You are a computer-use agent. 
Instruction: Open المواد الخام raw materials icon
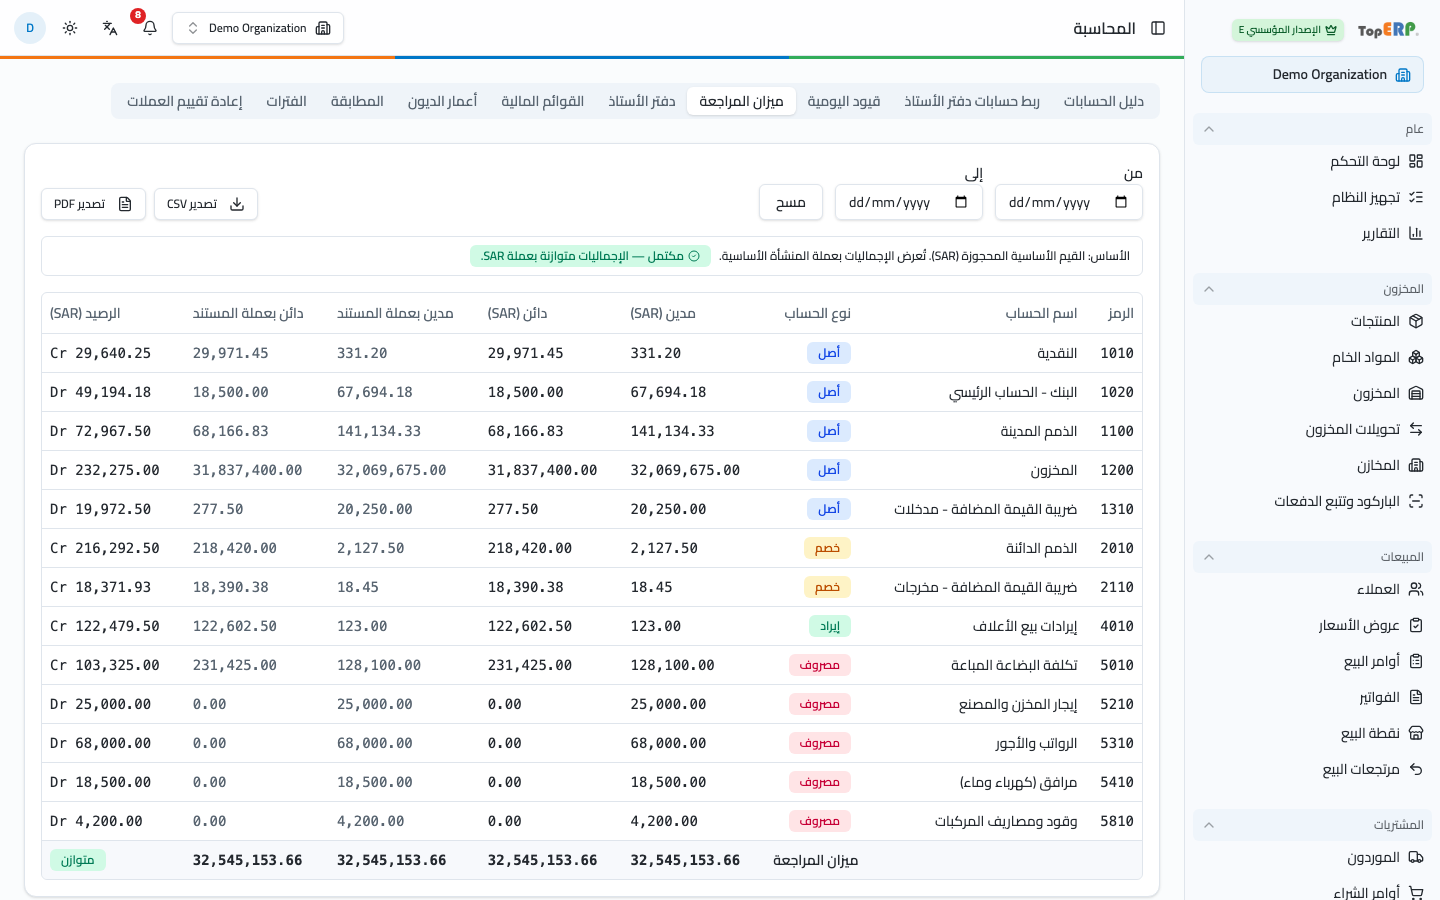(x=1416, y=357)
